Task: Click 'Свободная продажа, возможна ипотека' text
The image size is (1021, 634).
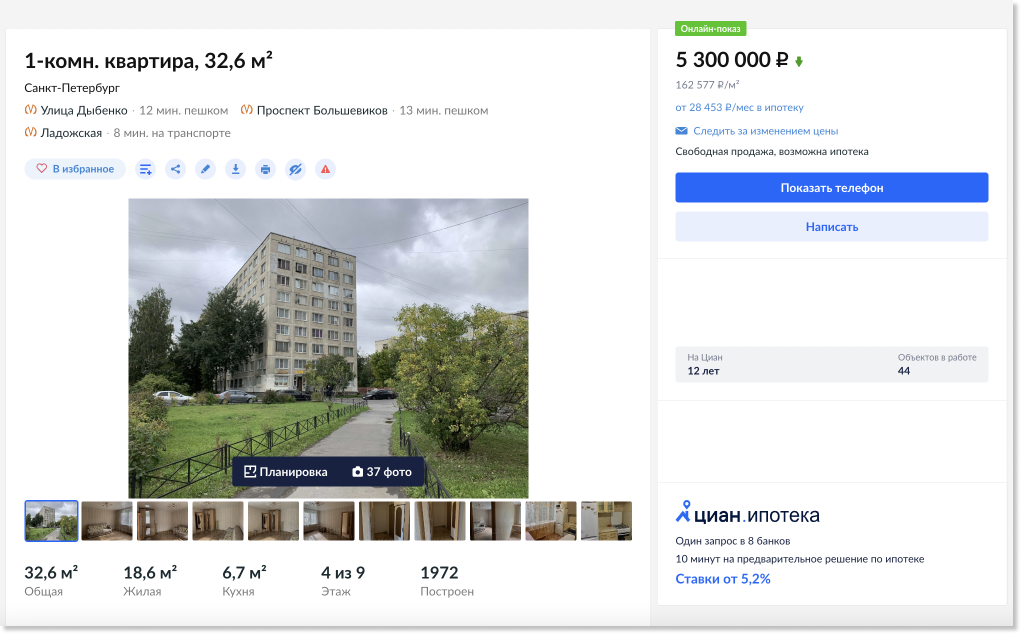Action: coord(772,152)
